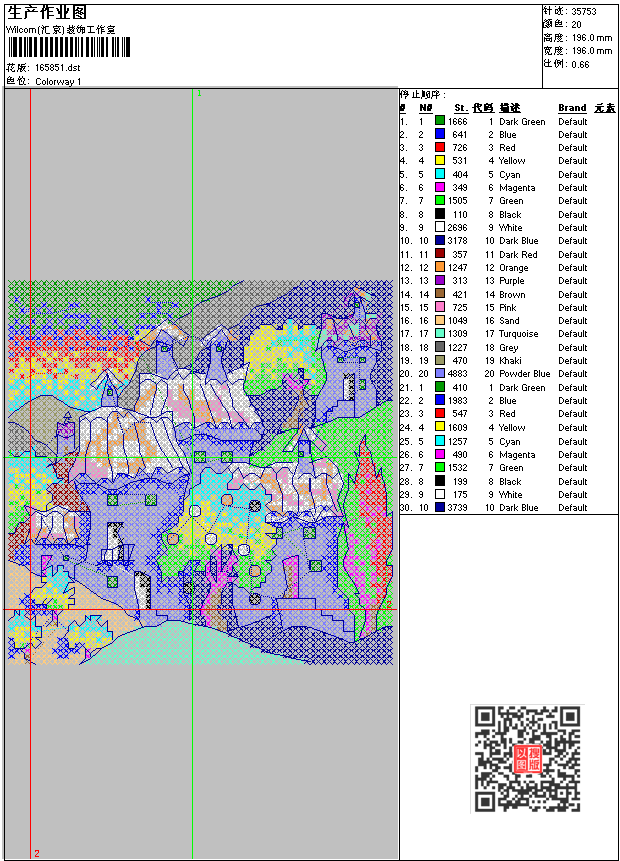The height and width of the screenshot is (861, 620).
Task: Pick the White swatch beside 2696
Action: (x=439, y=227)
